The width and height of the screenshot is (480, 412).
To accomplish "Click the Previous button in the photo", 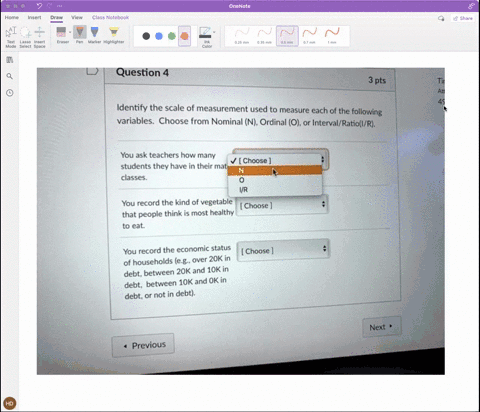I will tap(143, 345).
